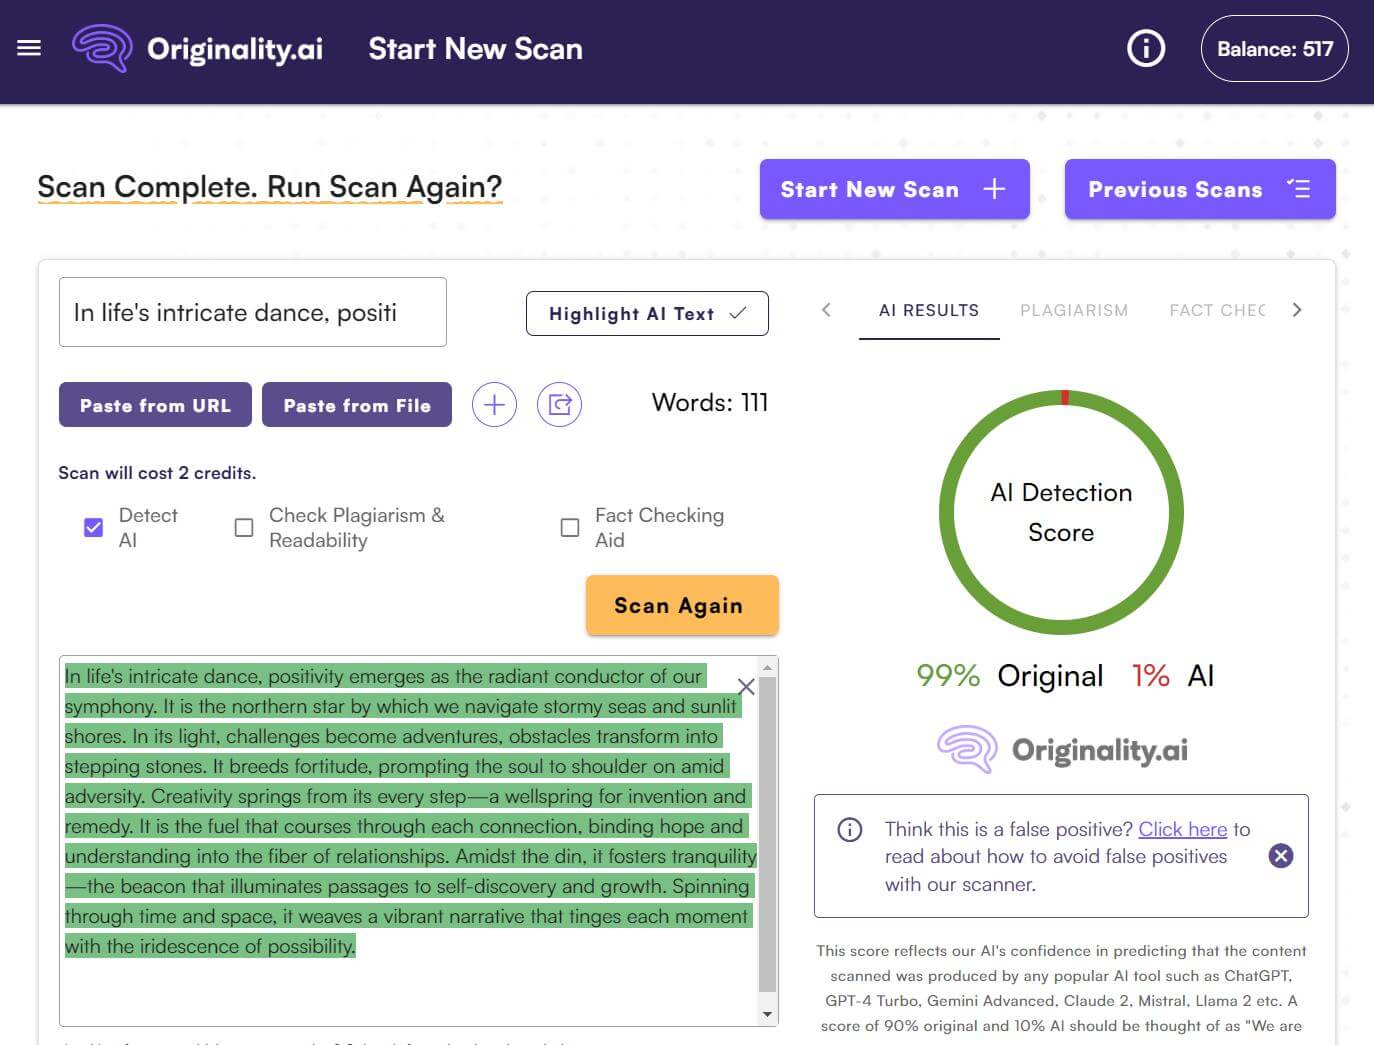Uncheck the Detect AI checkbox
The width and height of the screenshot is (1374, 1045).
coord(93,527)
